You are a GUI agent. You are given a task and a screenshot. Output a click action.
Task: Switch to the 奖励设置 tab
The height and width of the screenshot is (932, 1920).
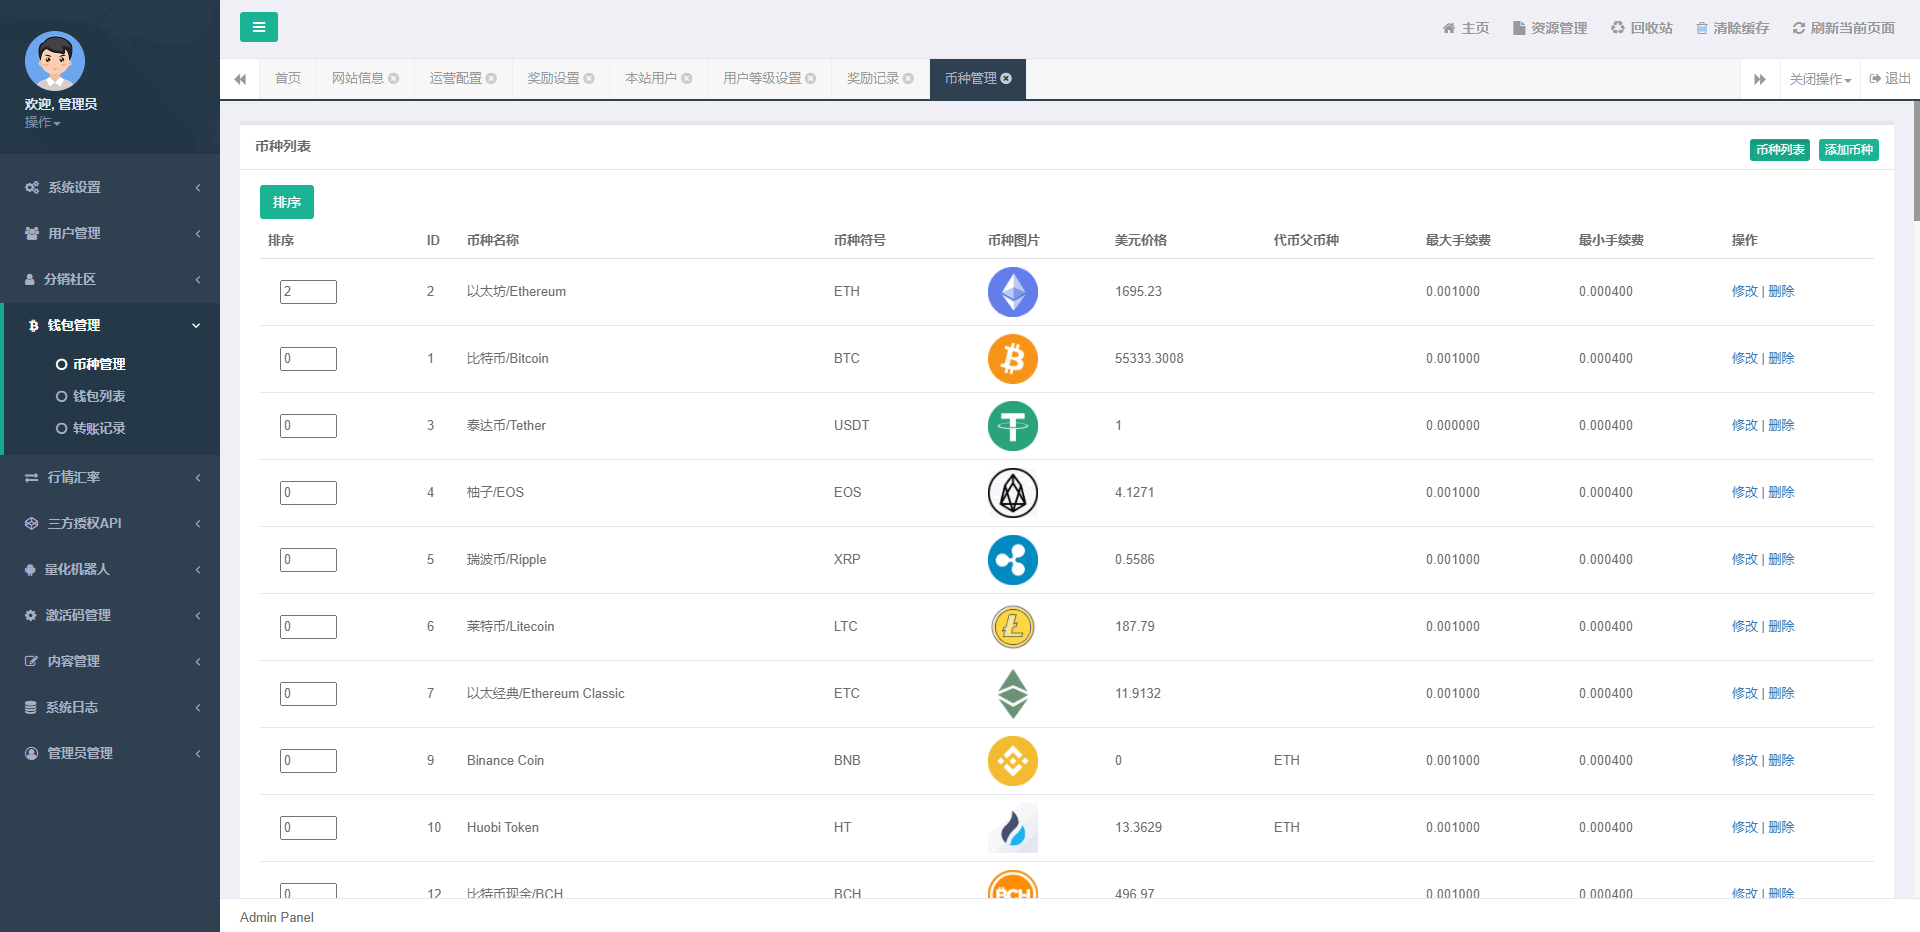pos(553,79)
